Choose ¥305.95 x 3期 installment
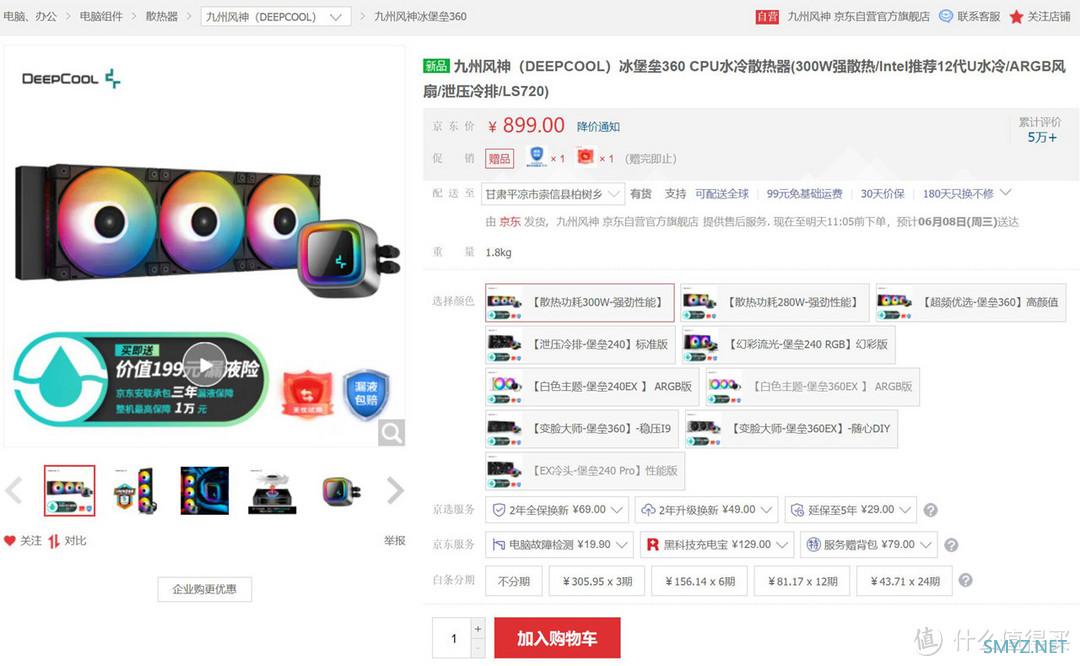Image resolution: width=1080 pixels, height=666 pixels. point(597,581)
